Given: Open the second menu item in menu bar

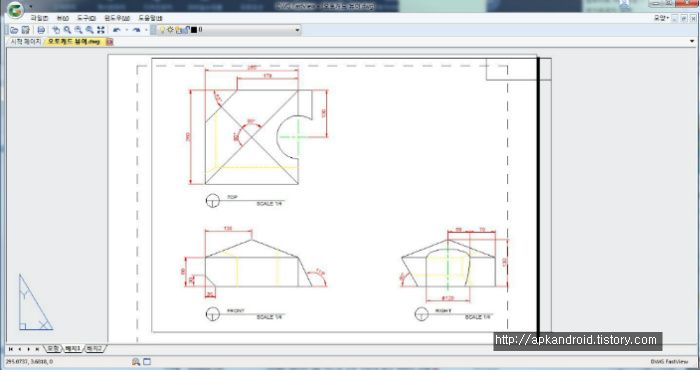Looking at the screenshot, I should (x=62, y=18).
